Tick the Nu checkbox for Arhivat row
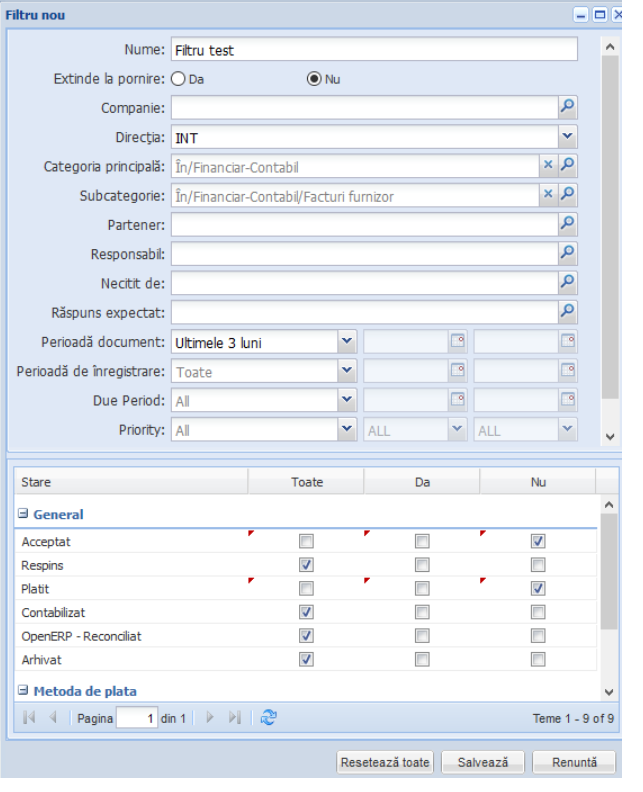Viewport: 643px width, 792px height. click(x=538, y=658)
